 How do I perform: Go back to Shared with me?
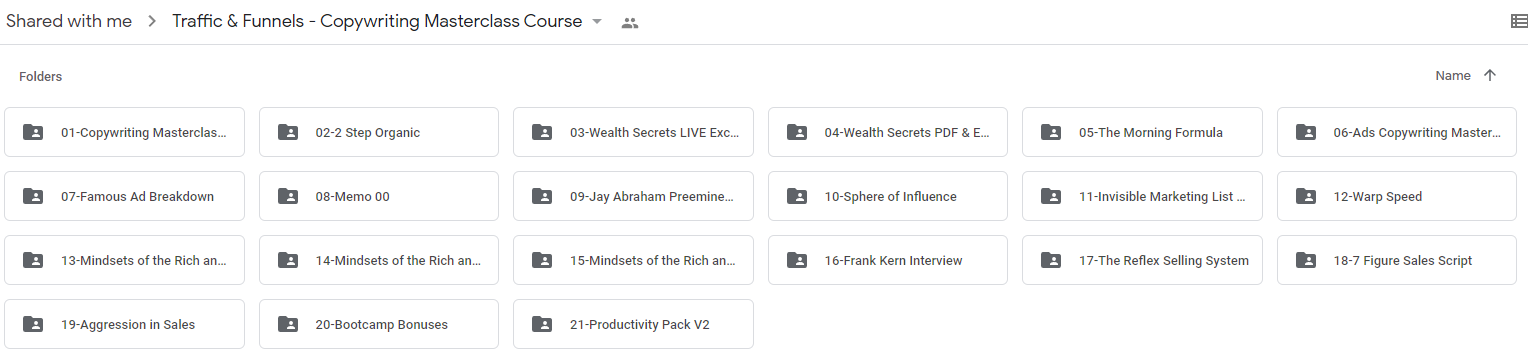69,21
